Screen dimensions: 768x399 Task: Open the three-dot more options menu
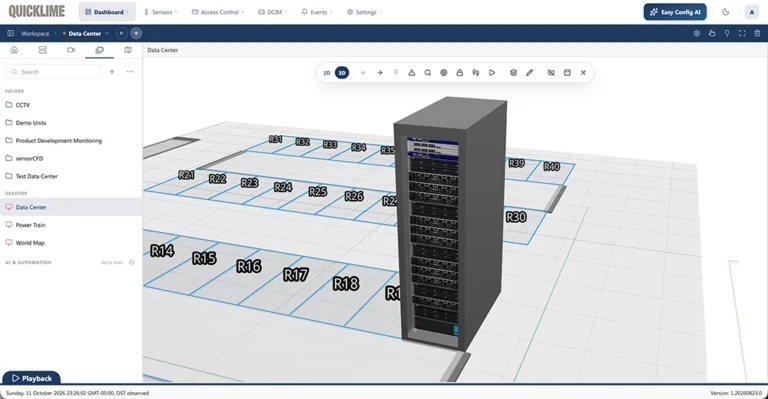[x=129, y=72]
